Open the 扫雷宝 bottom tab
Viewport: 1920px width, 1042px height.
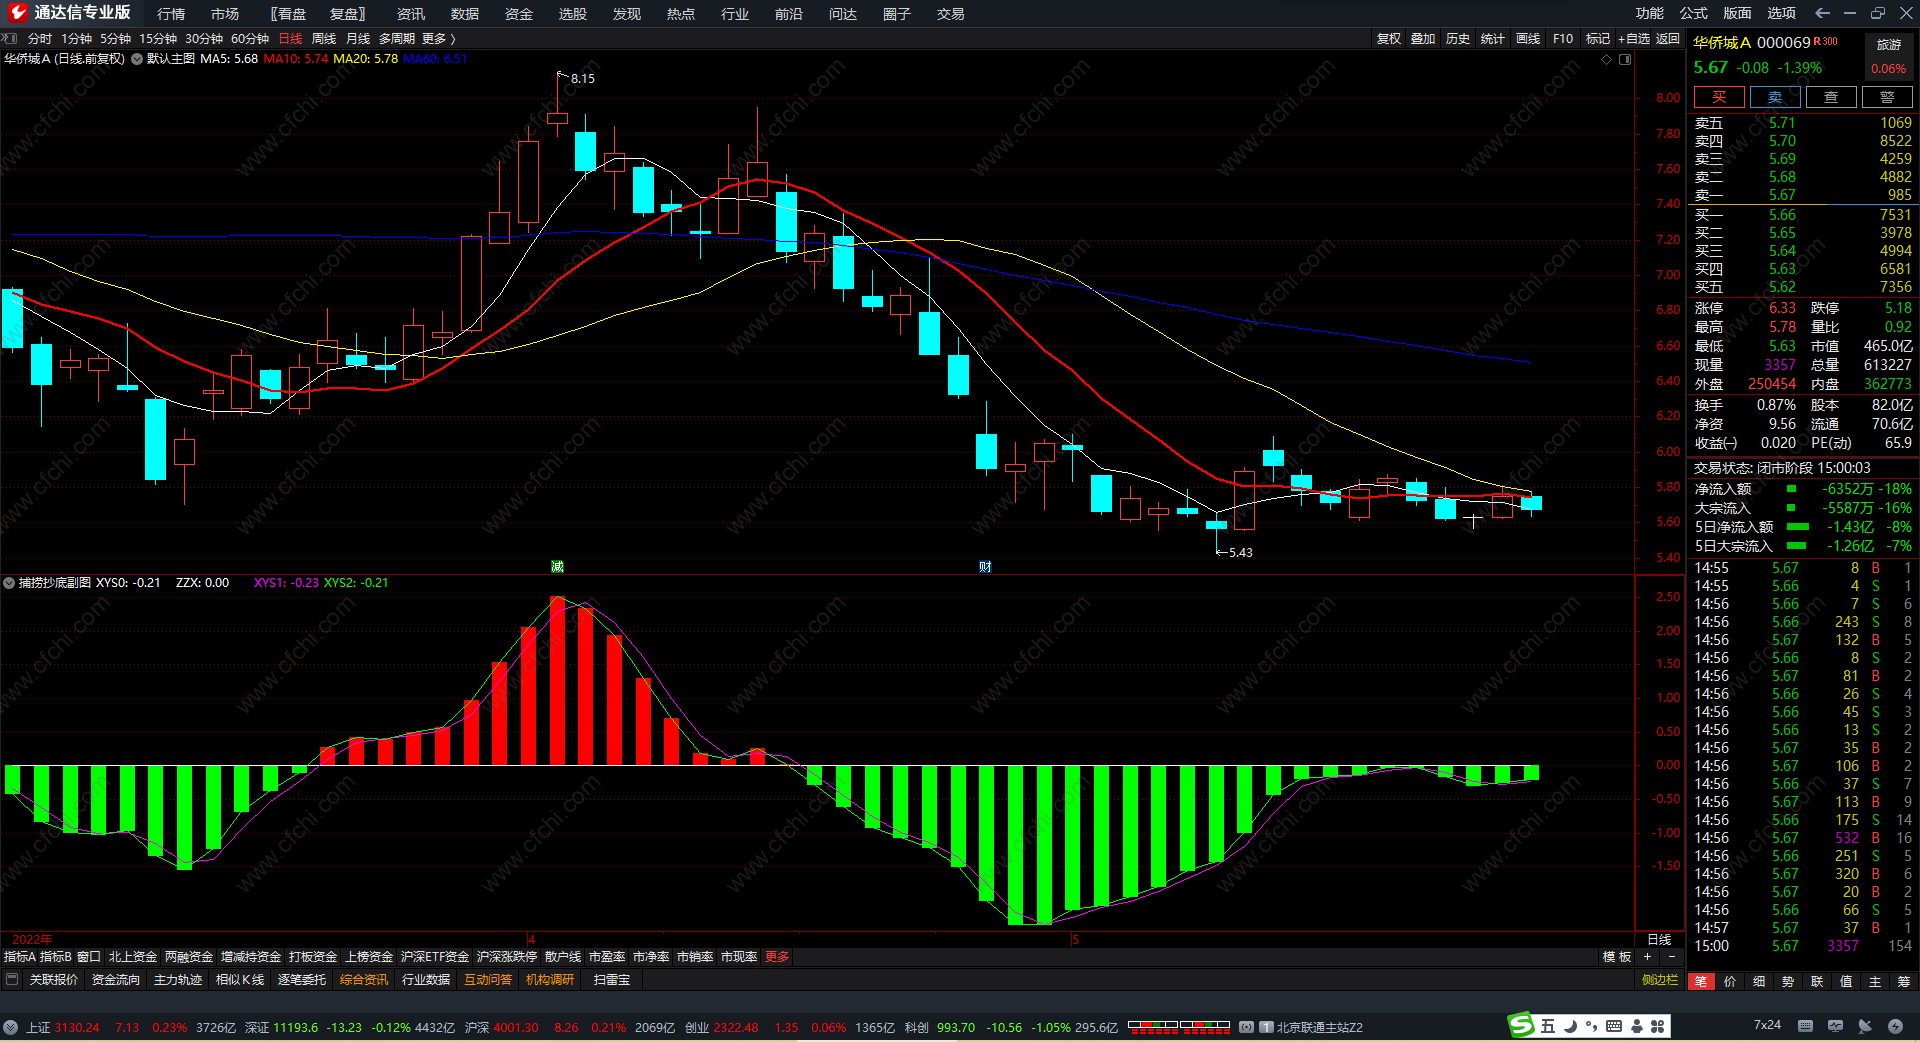[612, 980]
